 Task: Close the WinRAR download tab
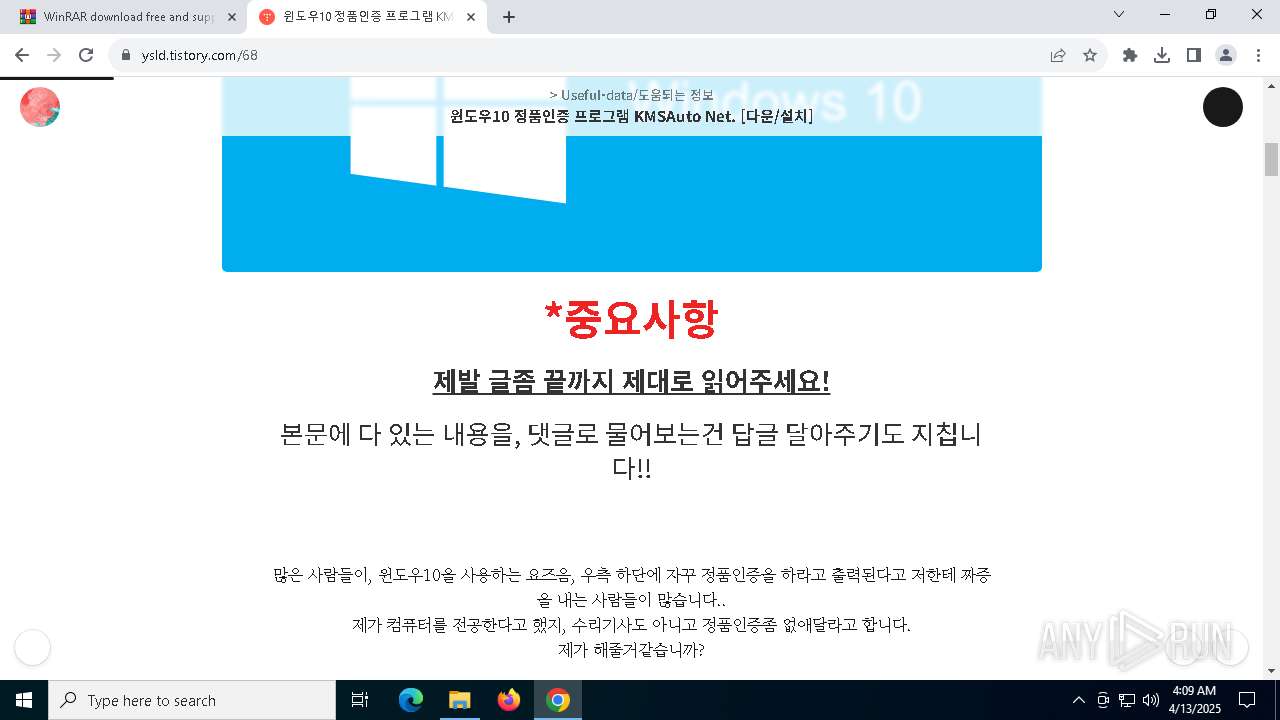coord(232,17)
